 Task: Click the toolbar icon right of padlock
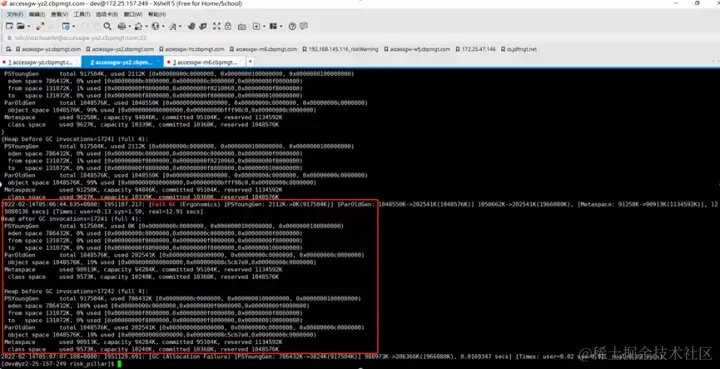click(x=242, y=26)
